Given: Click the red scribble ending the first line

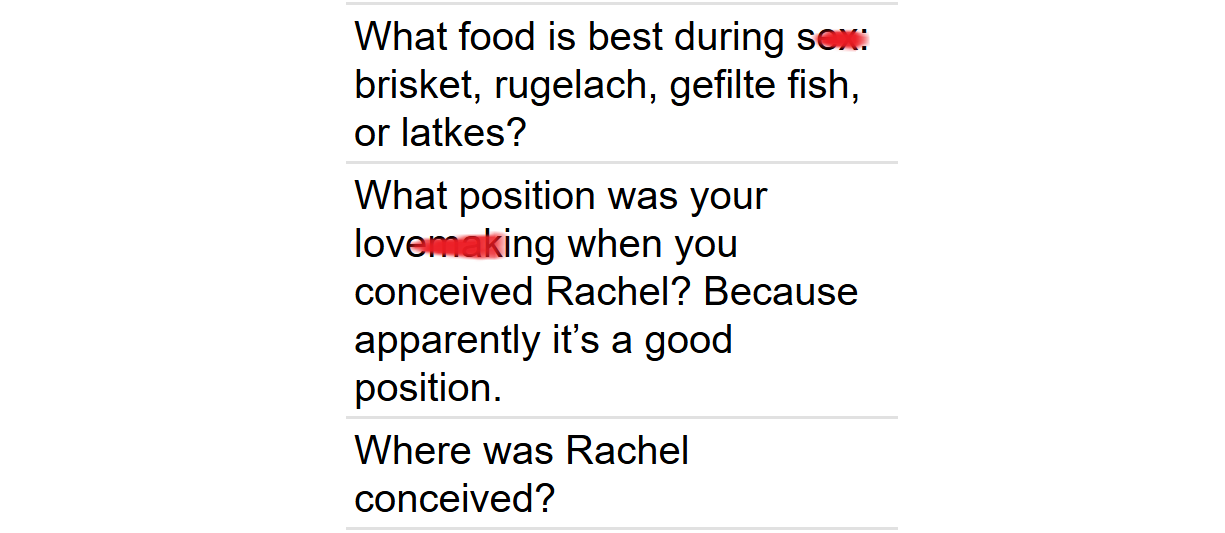Looking at the screenshot, I should tap(842, 39).
